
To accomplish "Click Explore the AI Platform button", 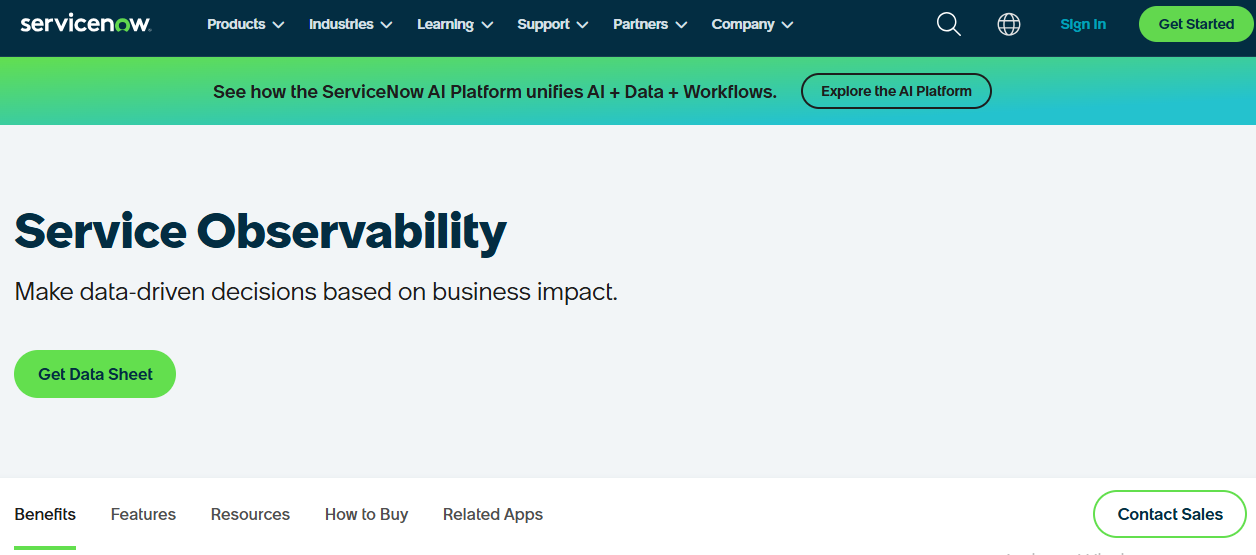I will click(x=896, y=91).
